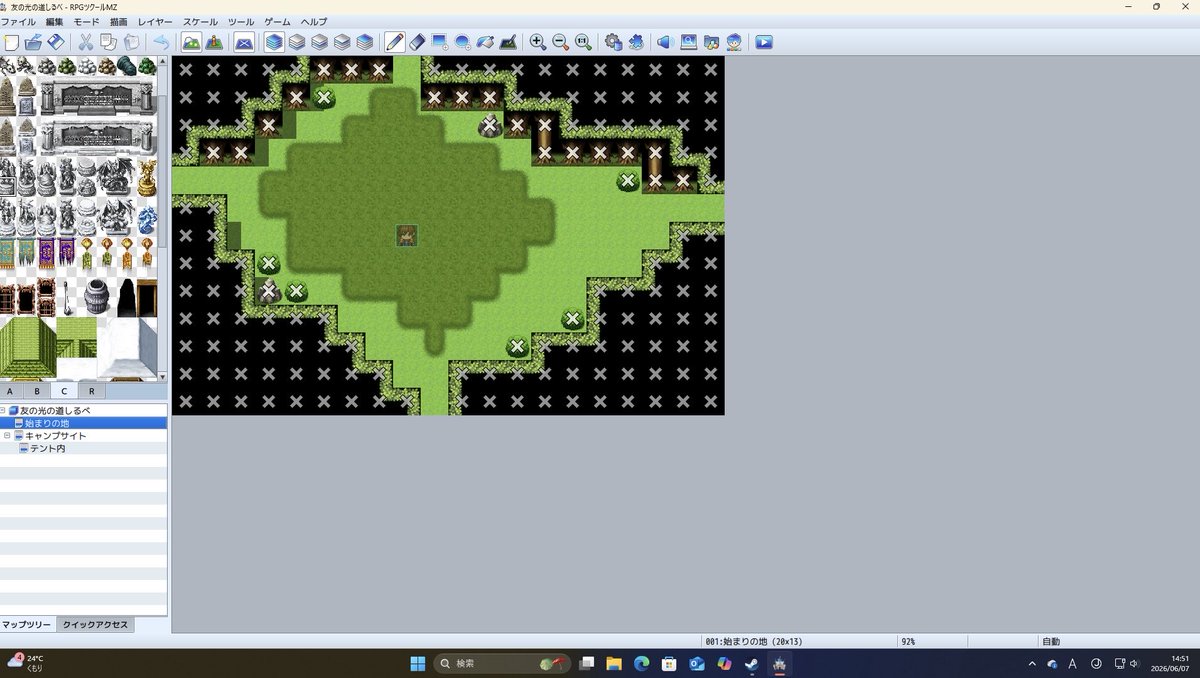
Task: Select the Pencil drawing tool
Action: click(x=395, y=42)
